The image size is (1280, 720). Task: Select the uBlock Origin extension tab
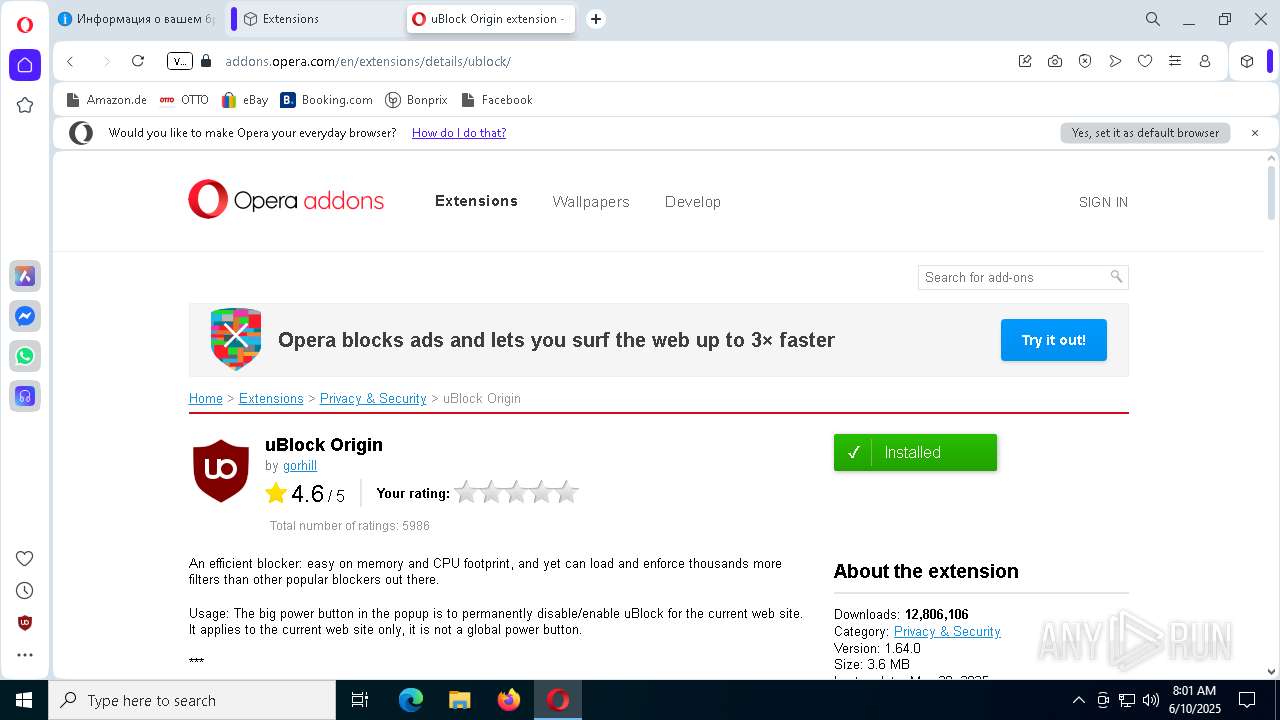[490, 19]
